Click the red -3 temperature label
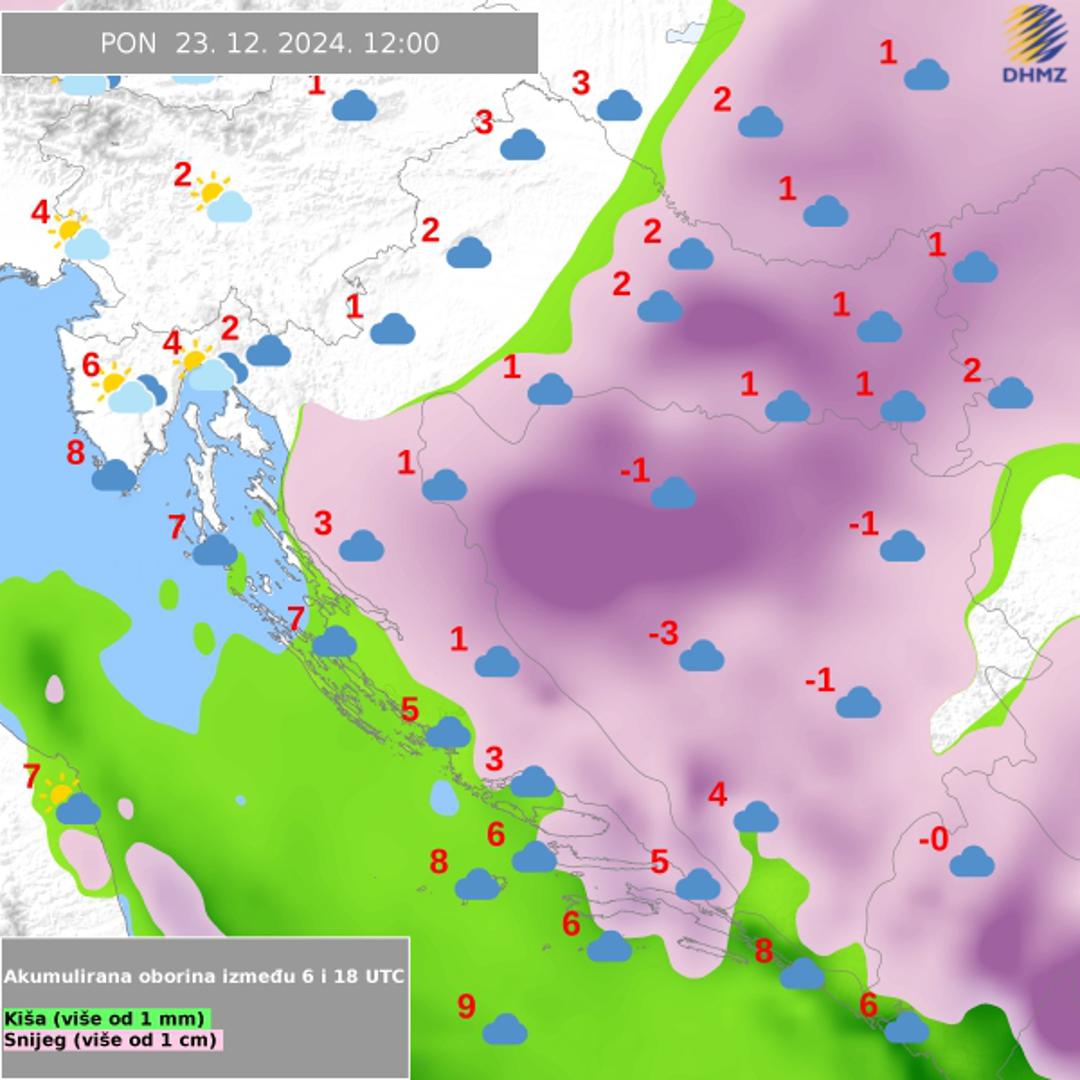Viewport: 1080px width, 1080px height. coord(663,633)
